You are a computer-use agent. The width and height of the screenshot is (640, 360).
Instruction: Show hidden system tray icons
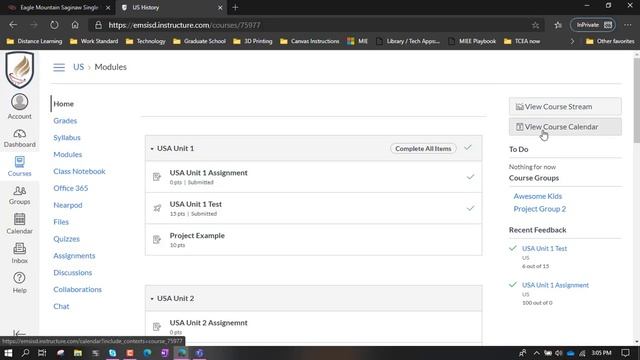pos(537,353)
